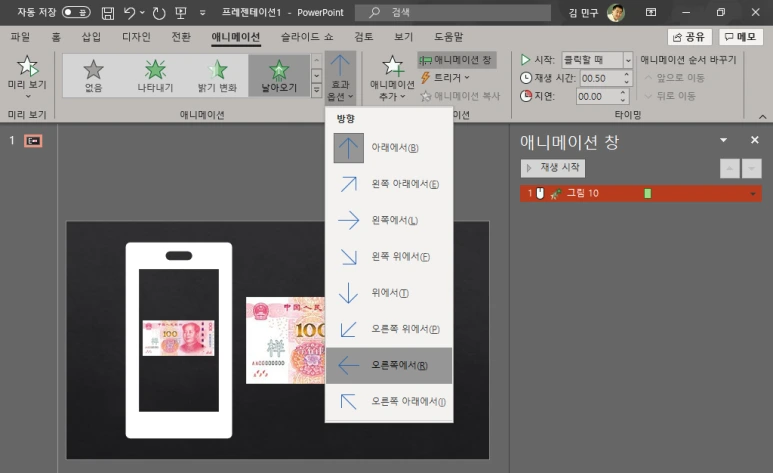Select the 없음 animation effect
773x473 pixels.
click(93, 75)
